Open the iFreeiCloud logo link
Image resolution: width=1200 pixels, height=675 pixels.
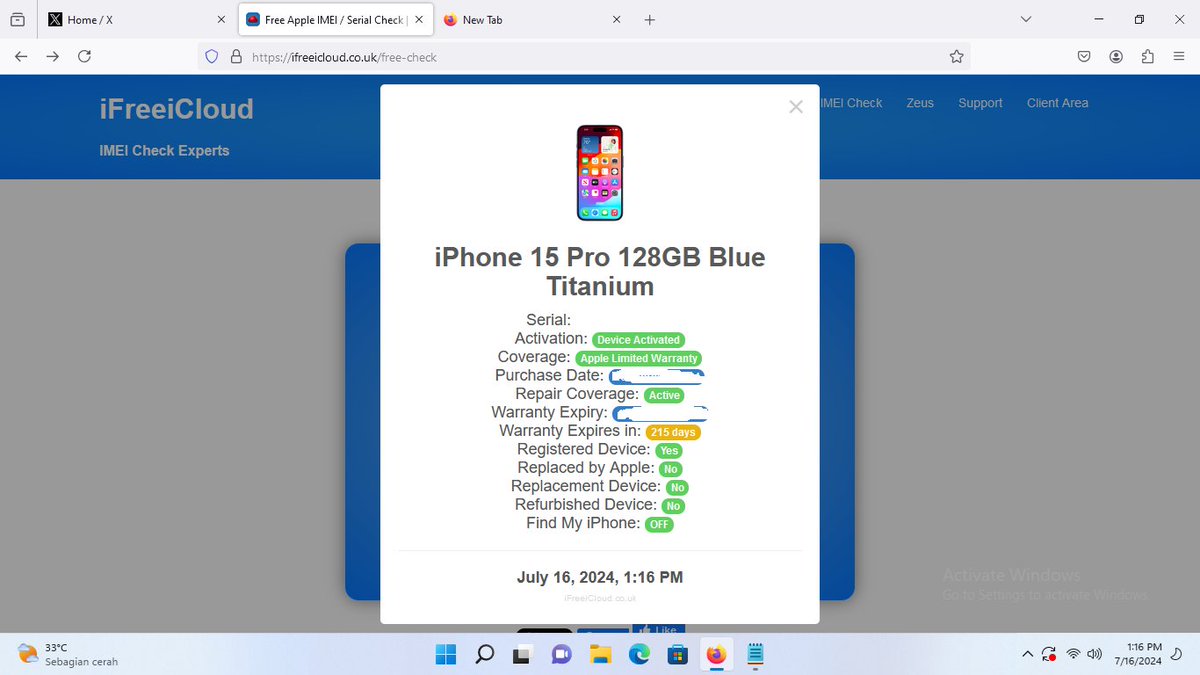click(x=176, y=108)
